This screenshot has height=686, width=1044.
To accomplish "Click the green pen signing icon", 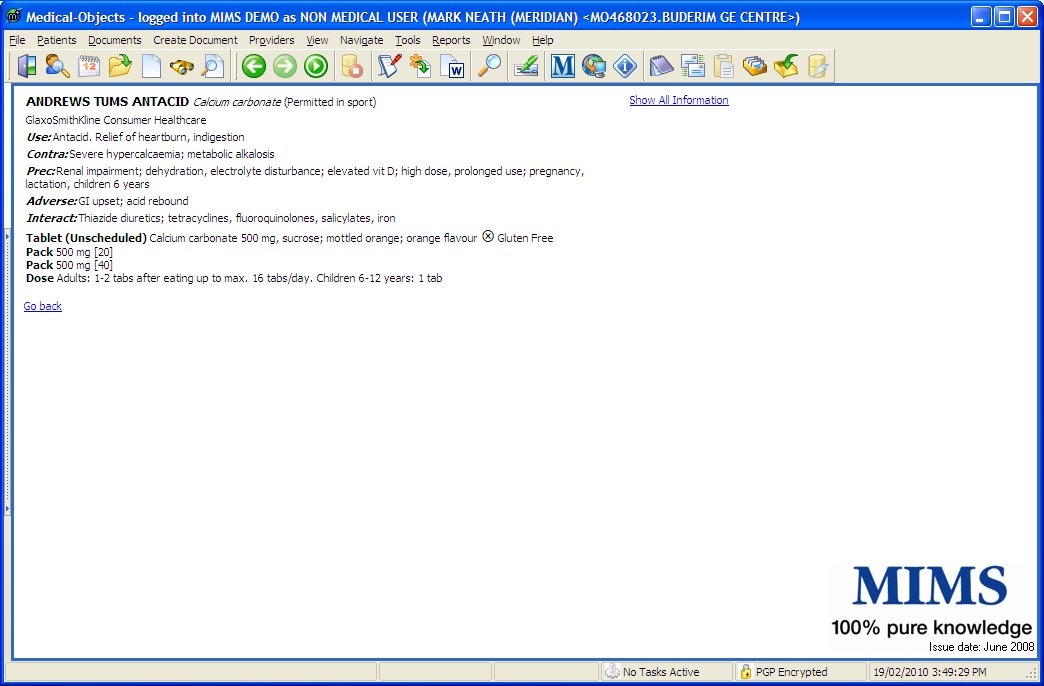I will 525,66.
